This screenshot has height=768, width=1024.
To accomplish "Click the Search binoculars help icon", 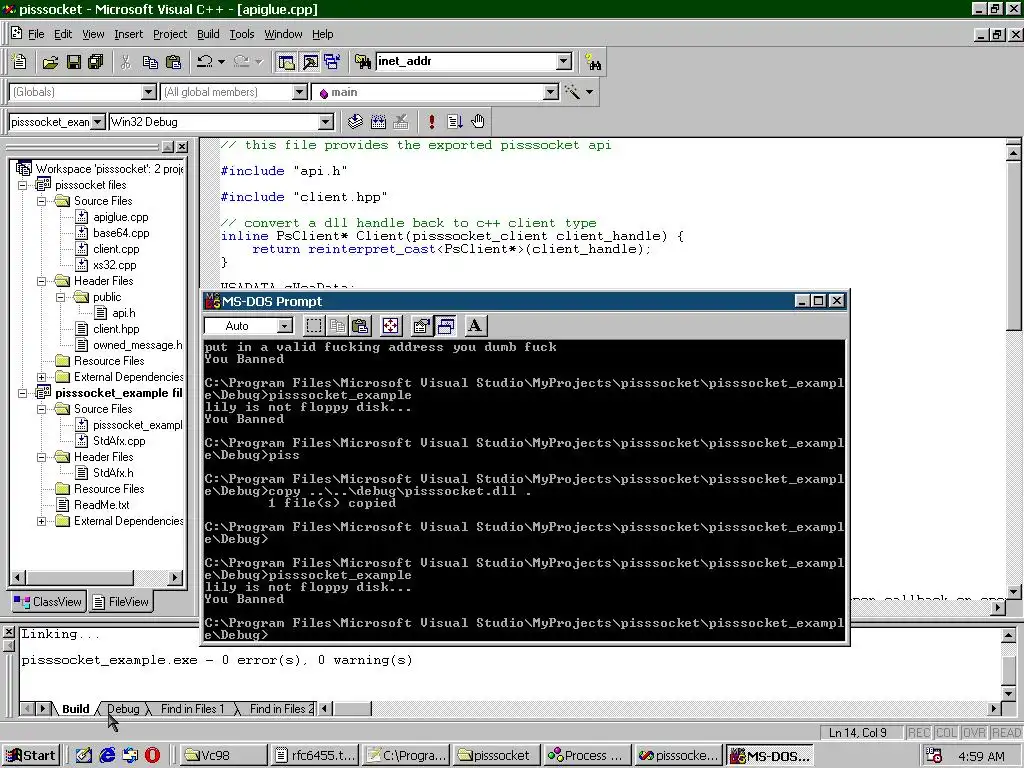I will point(593,62).
